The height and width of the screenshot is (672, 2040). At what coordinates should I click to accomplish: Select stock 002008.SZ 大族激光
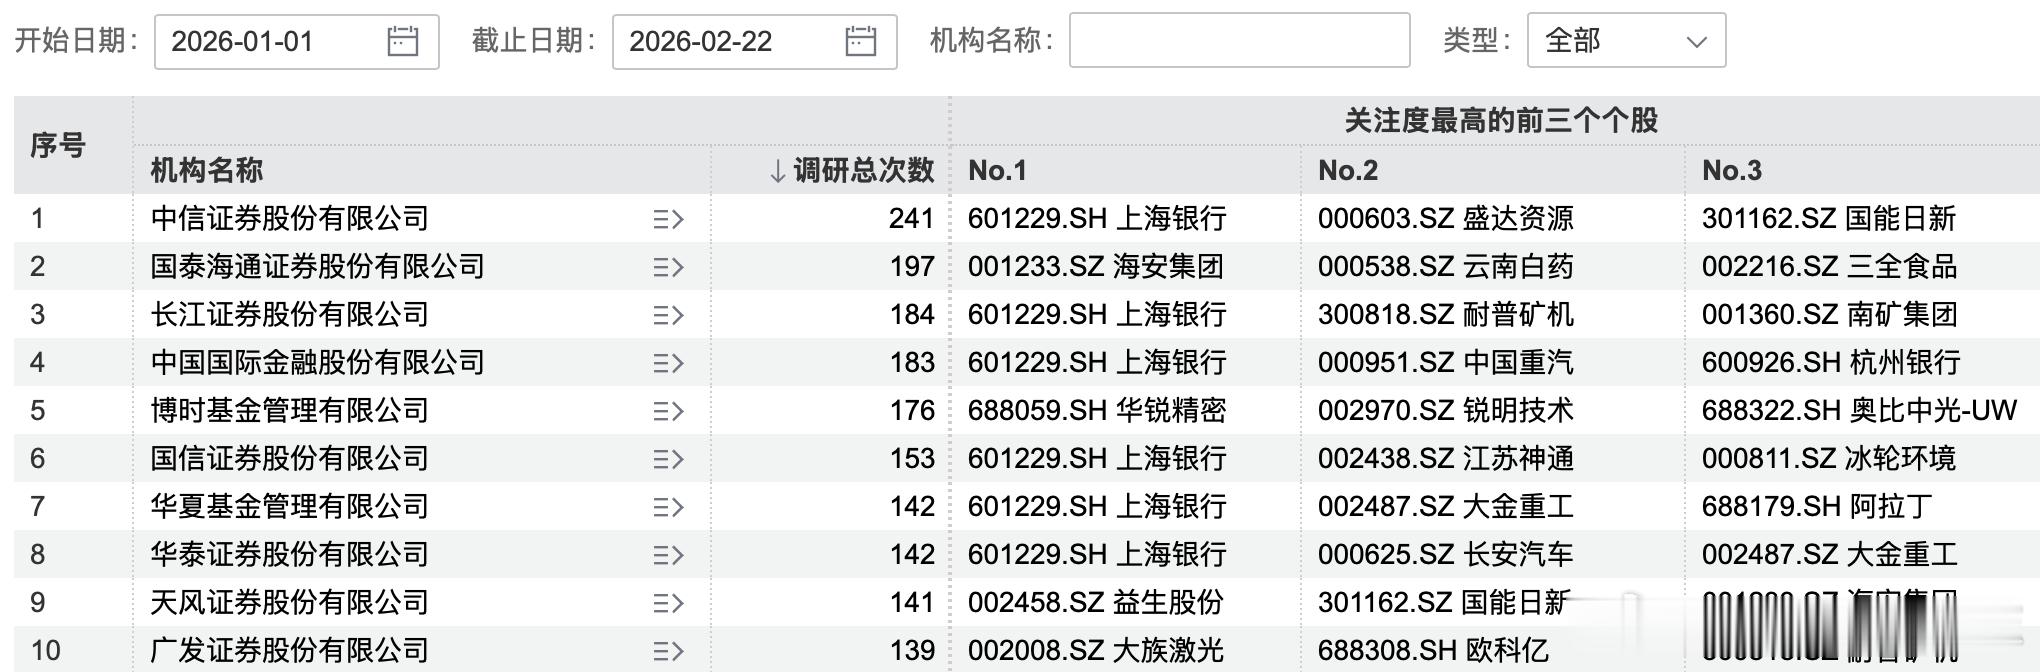pos(1096,651)
